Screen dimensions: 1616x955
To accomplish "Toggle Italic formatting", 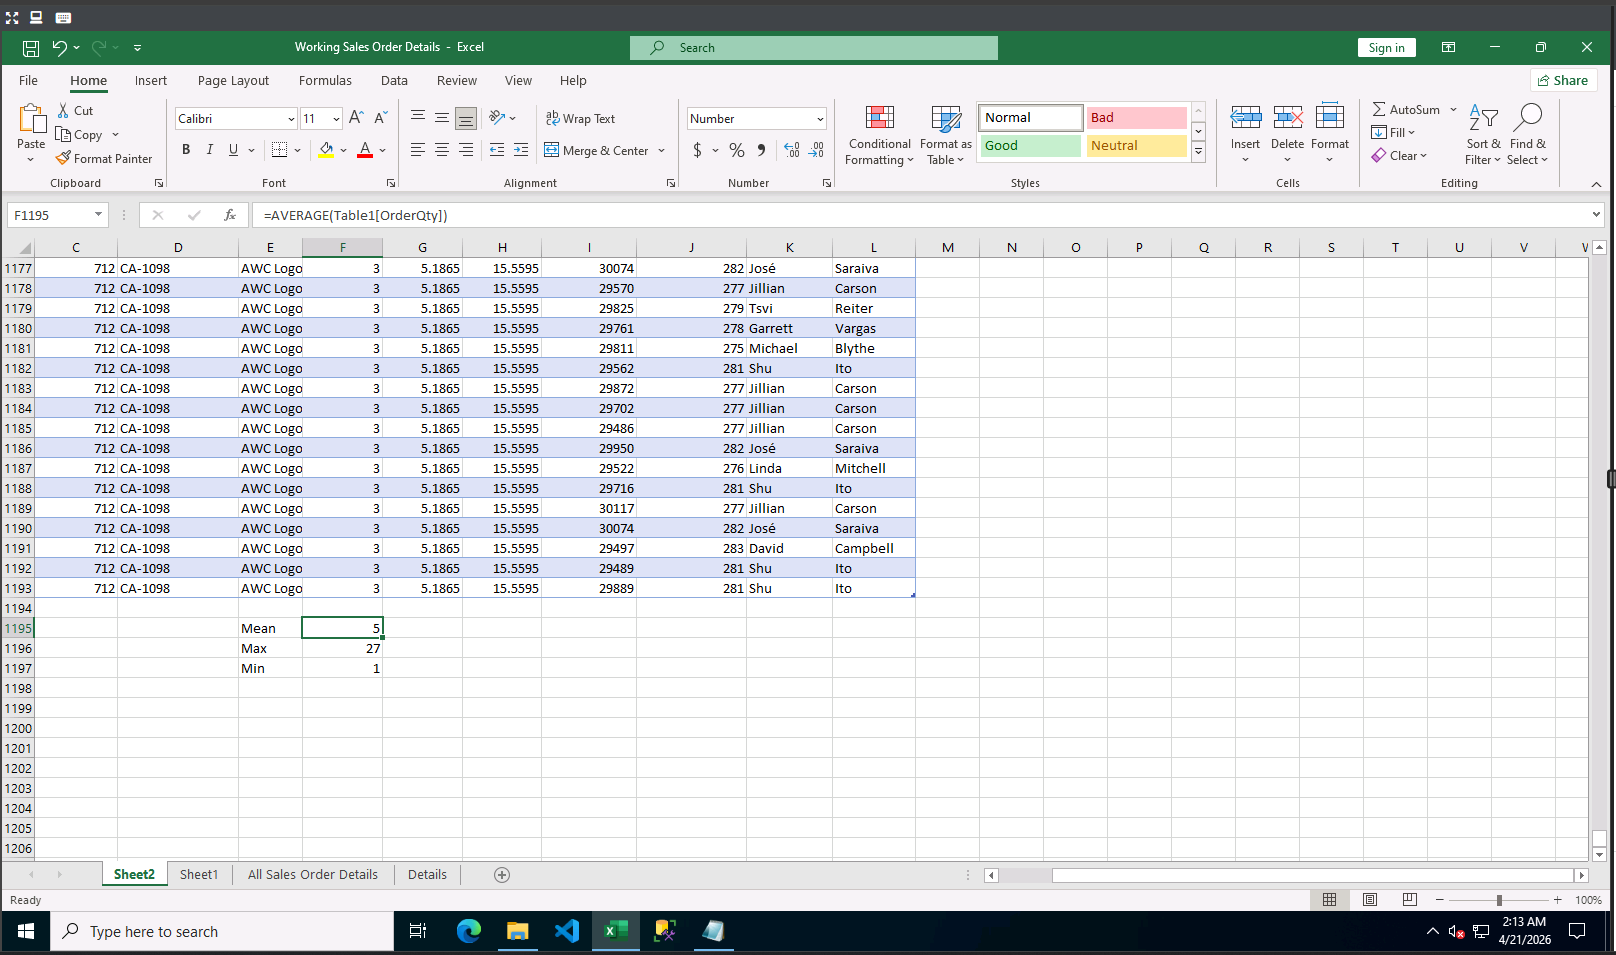I will pos(209,150).
